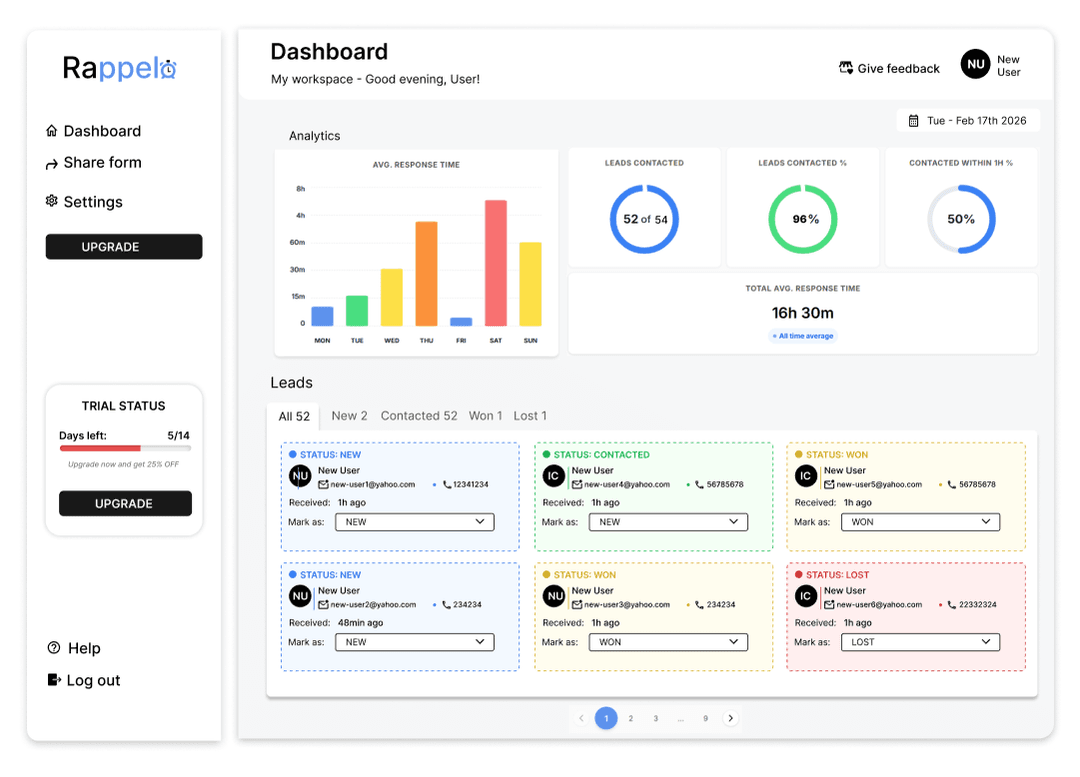Switch to the Contacted 52 tab
The height and width of the screenshot is (777, 1080).
point(418,416)
